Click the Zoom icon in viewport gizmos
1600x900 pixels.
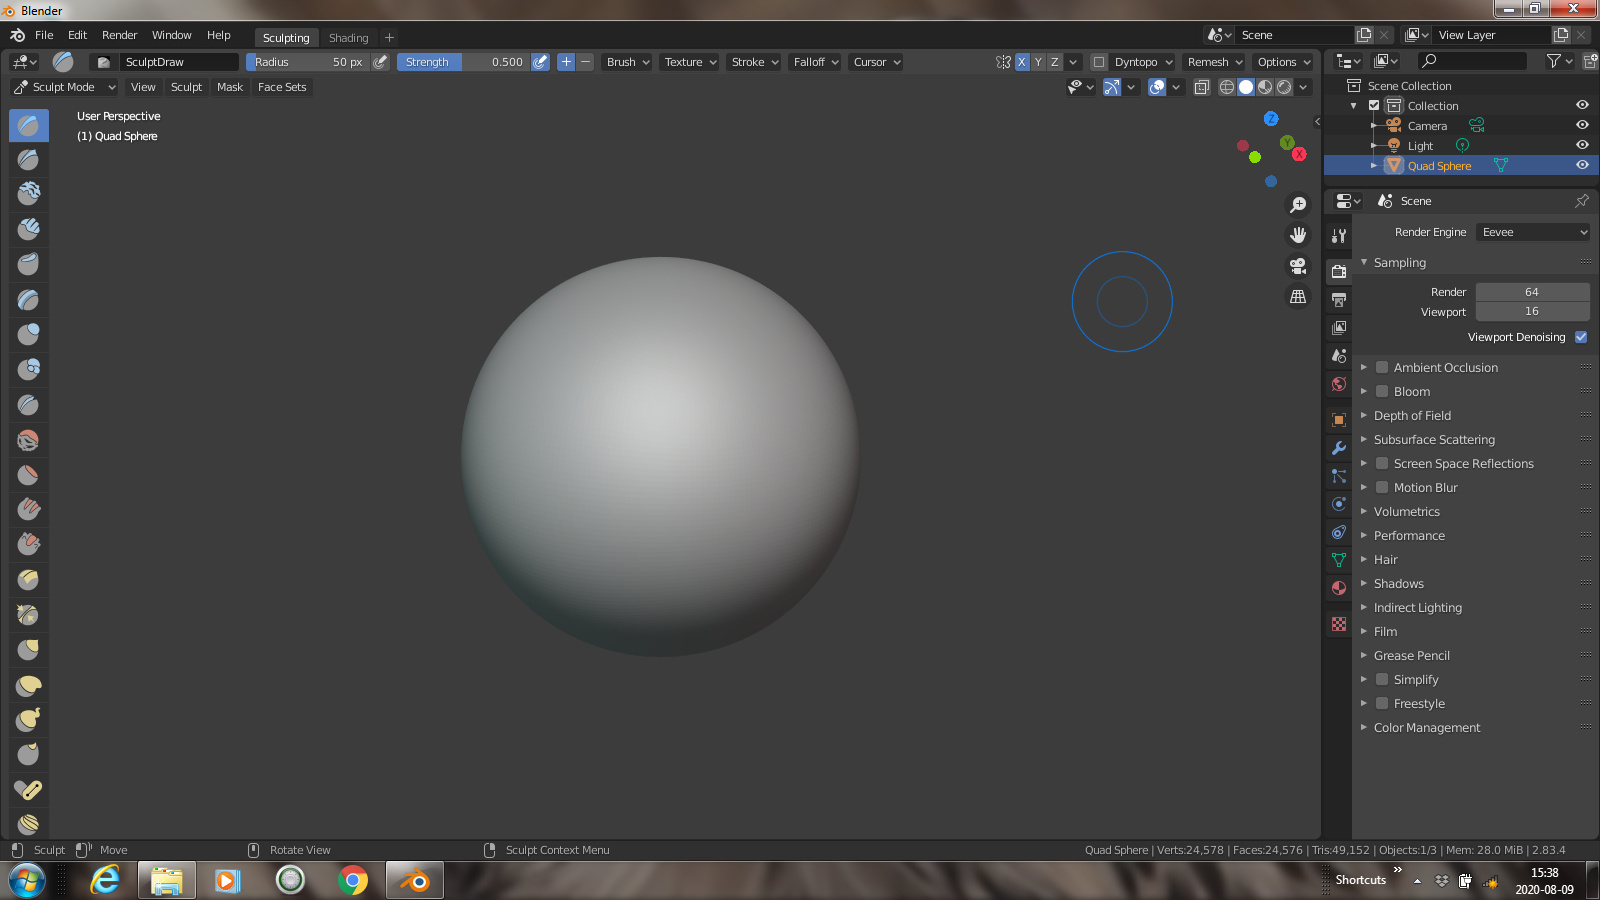pos(1297,203)
